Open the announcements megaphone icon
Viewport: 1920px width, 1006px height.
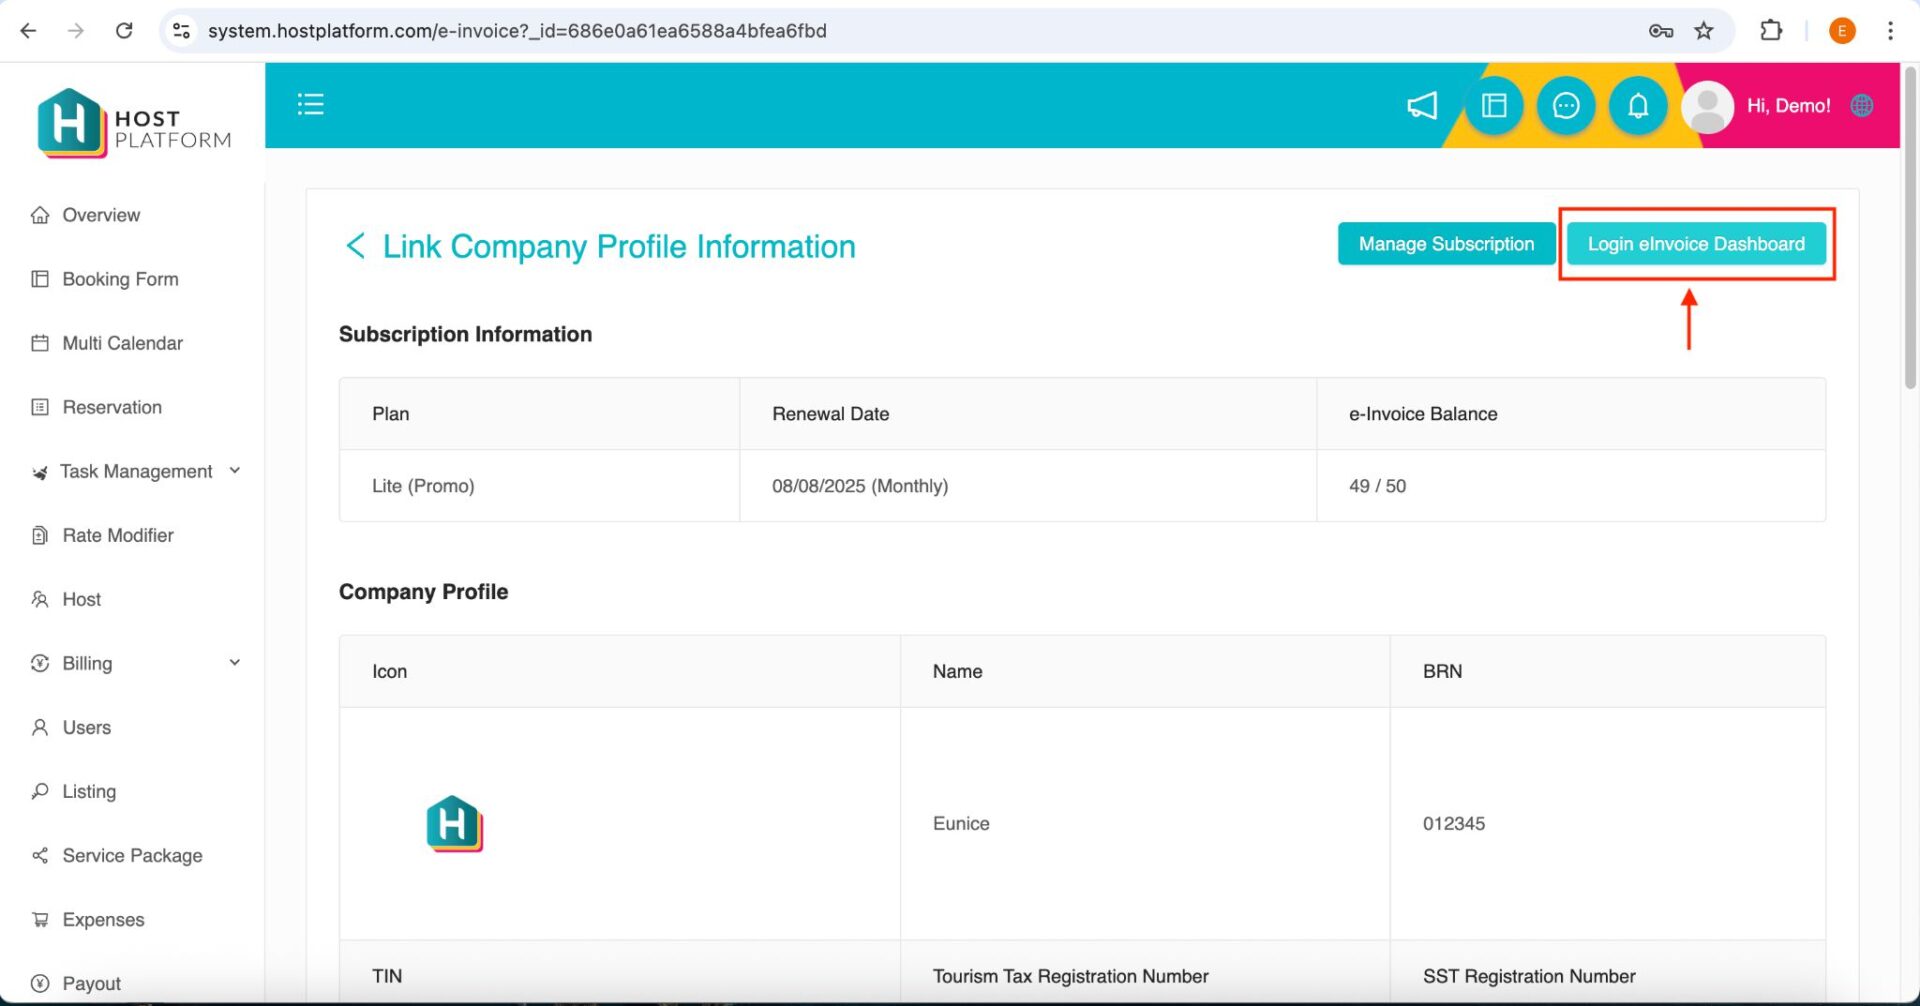click(x=1422, y=105)
